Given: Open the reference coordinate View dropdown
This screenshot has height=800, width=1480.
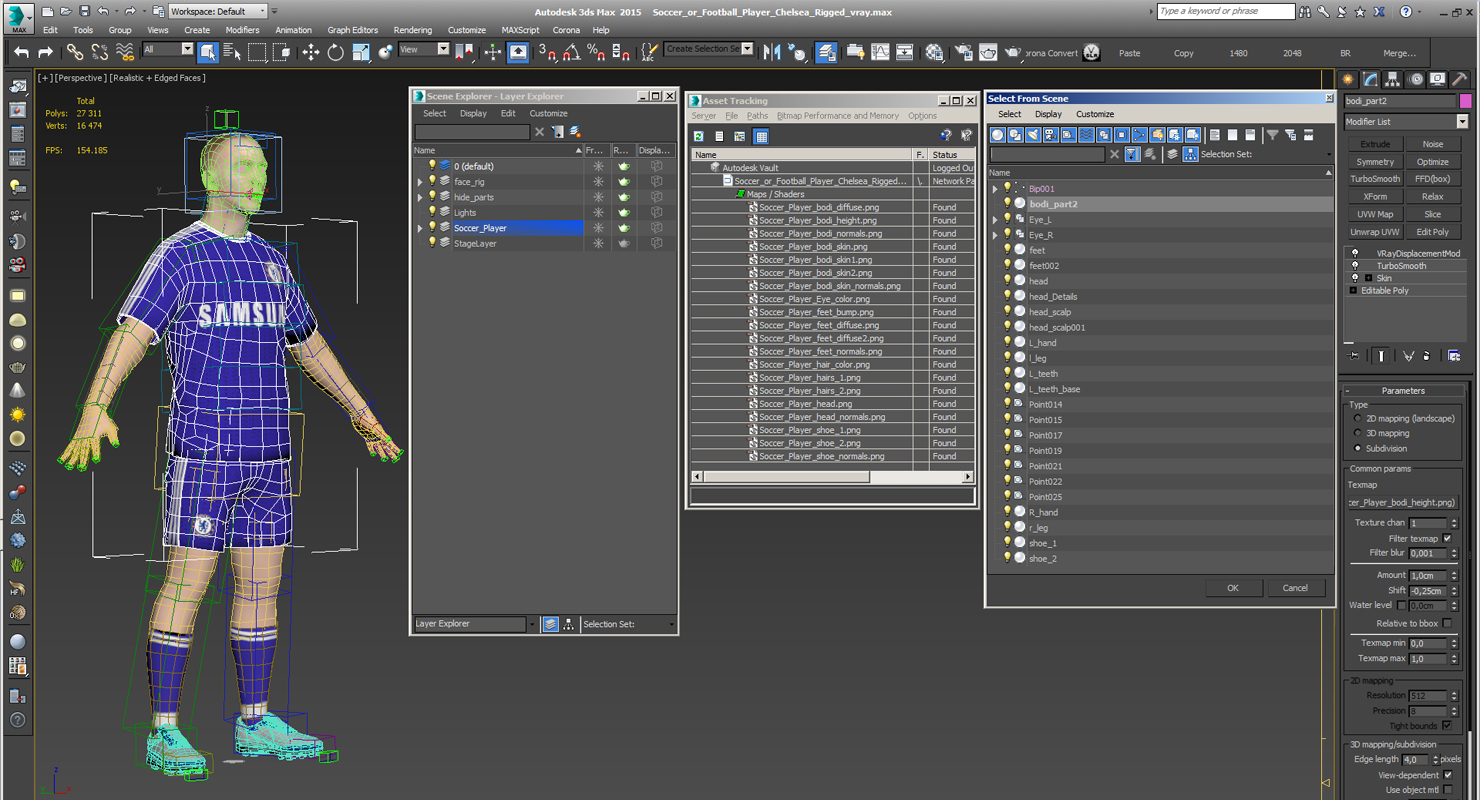Looking at the screenshot, I should point(424,49).
